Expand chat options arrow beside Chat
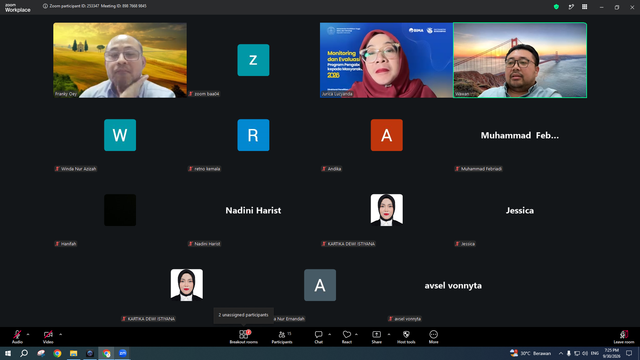Screen dimensions: 640x360 [329, 334]
